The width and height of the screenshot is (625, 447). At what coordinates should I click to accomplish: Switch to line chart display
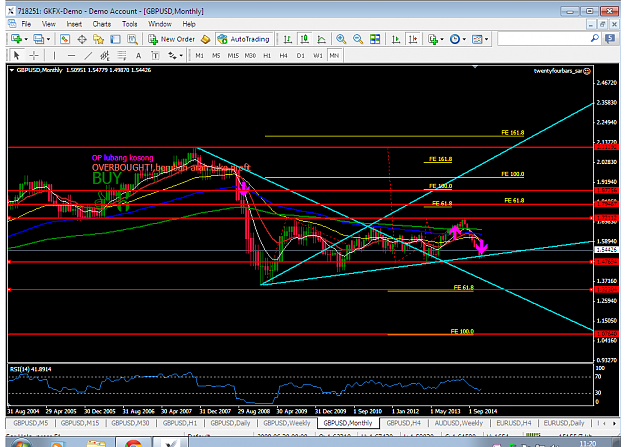[321, 39]
